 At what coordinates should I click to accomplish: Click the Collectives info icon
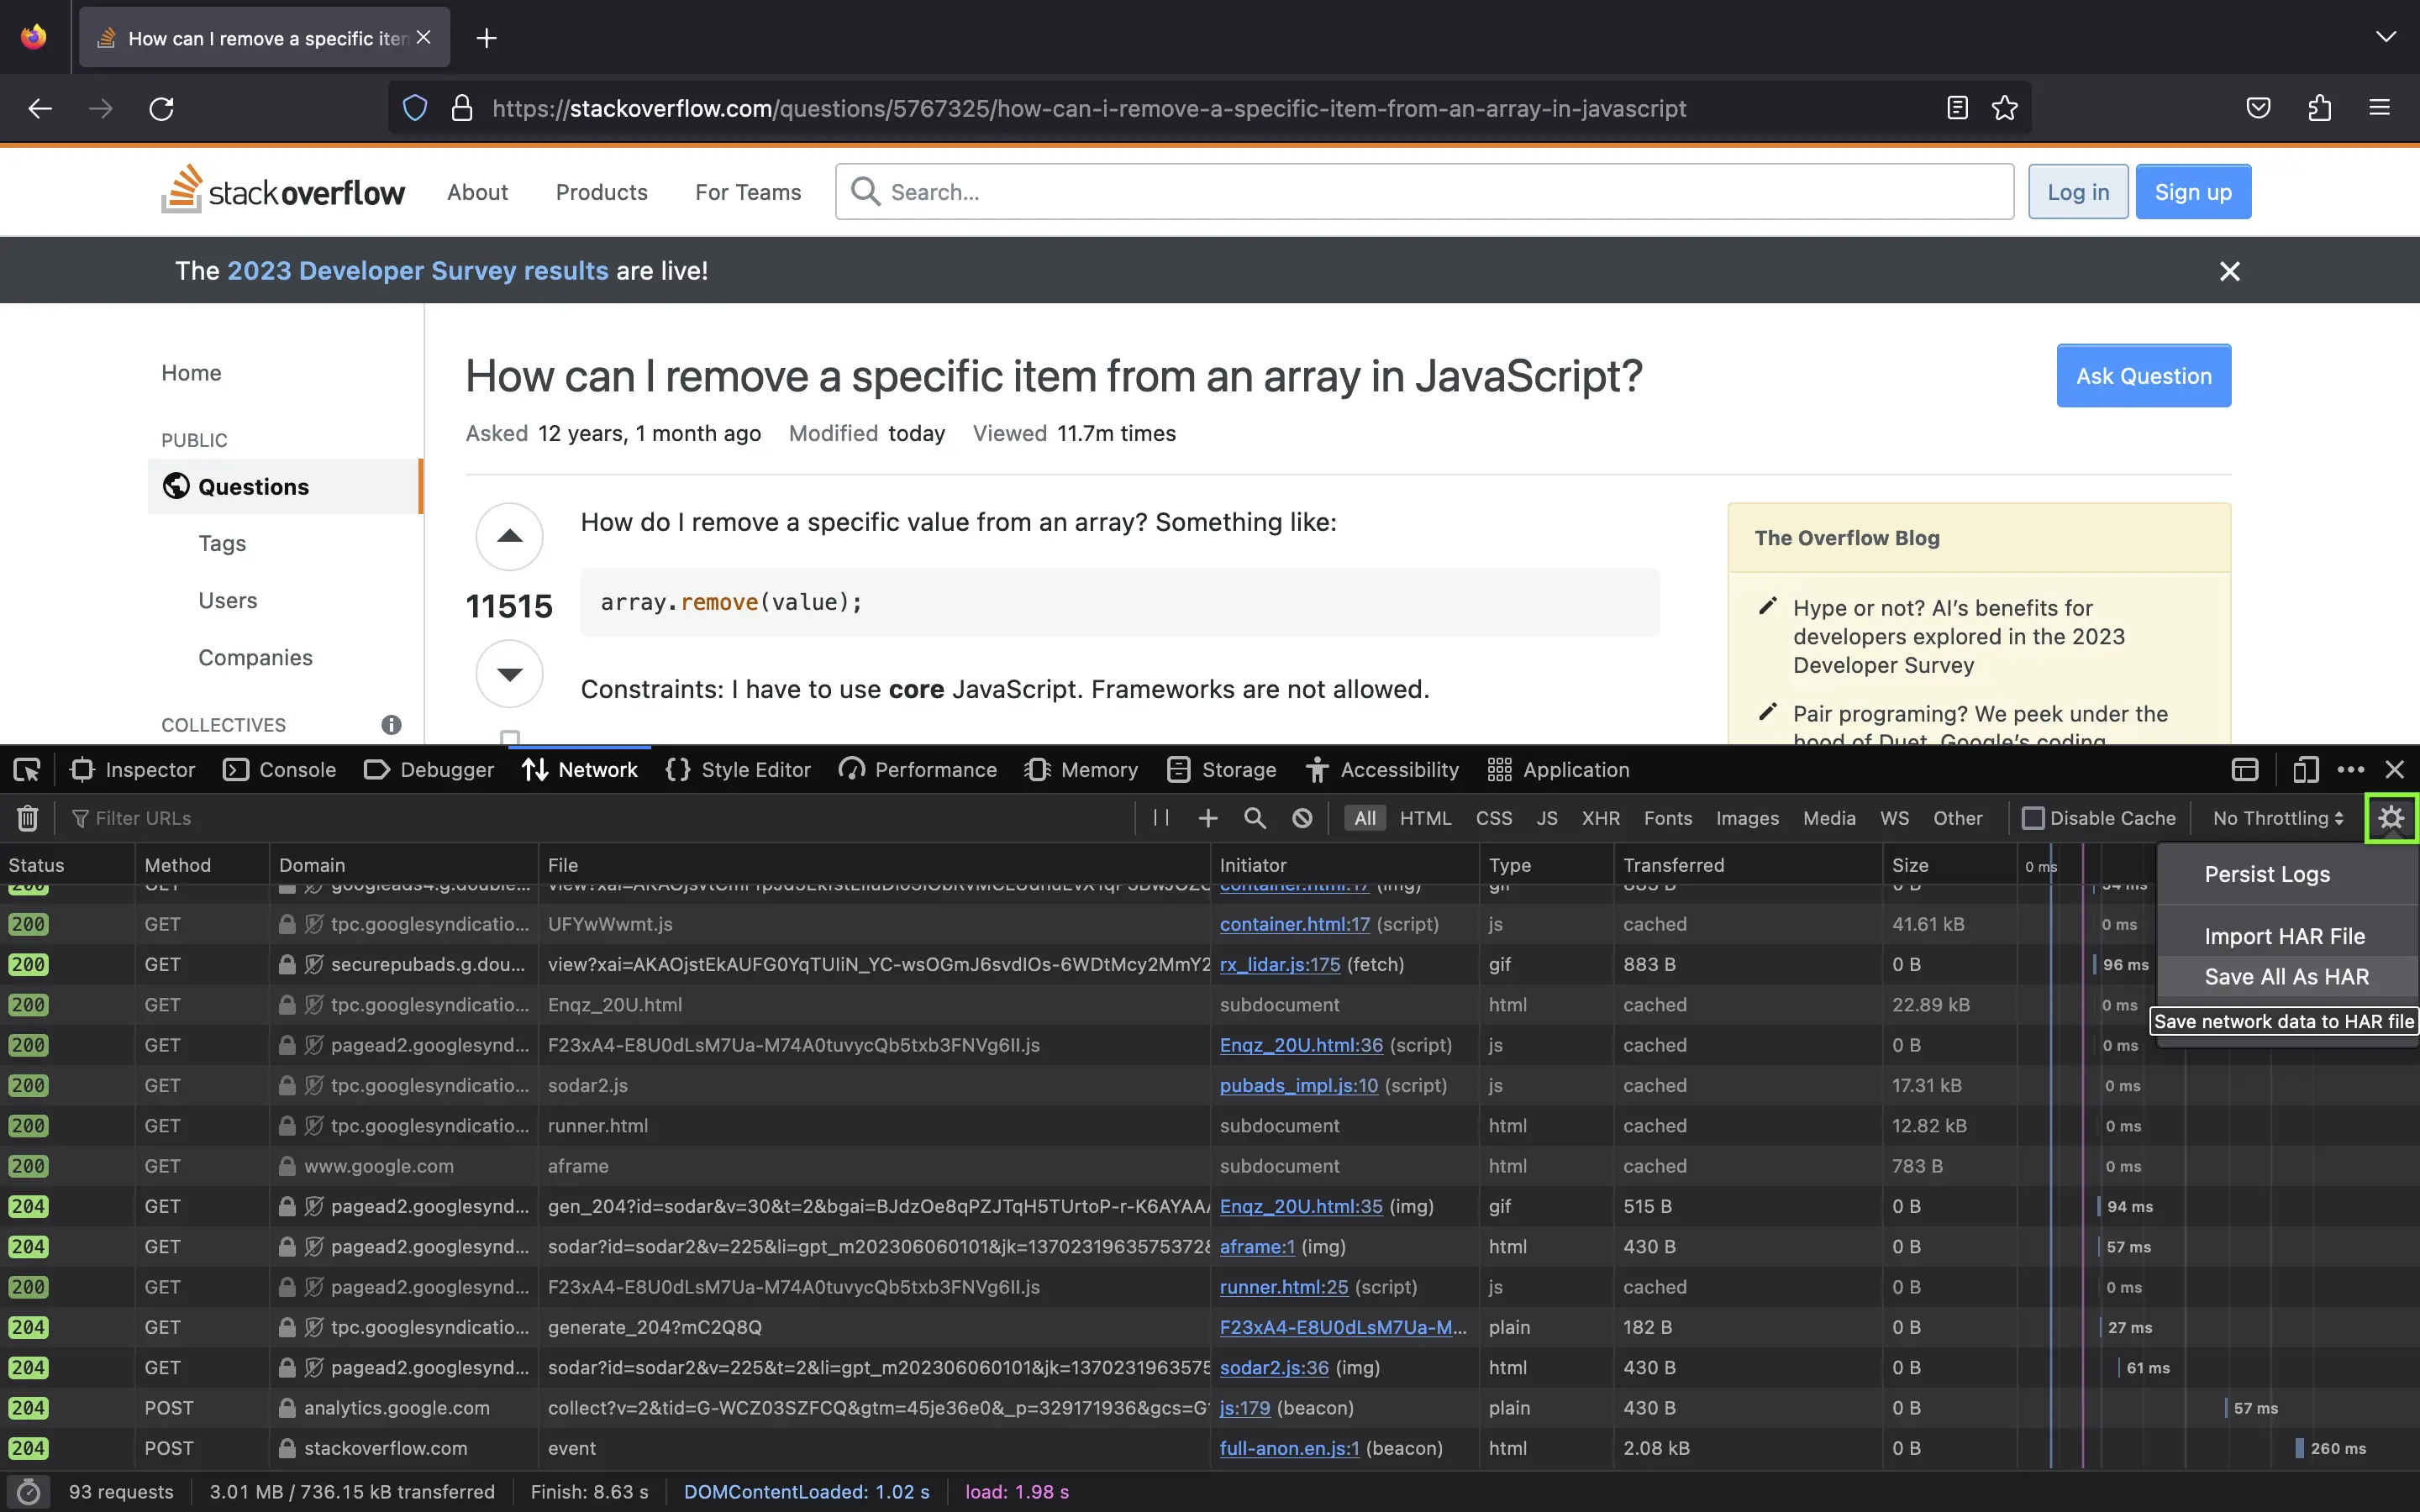[391, 725]
